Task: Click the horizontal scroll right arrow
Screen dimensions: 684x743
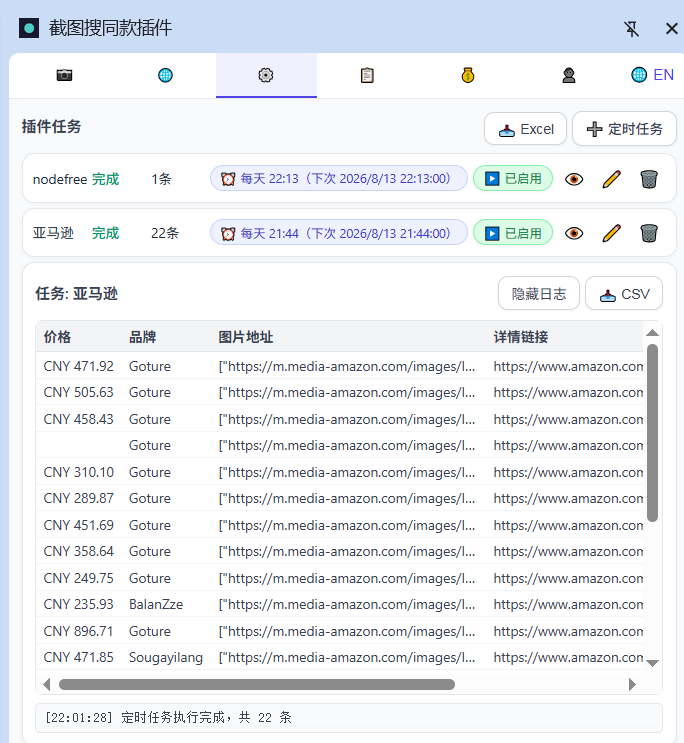Action: point(632,685)
